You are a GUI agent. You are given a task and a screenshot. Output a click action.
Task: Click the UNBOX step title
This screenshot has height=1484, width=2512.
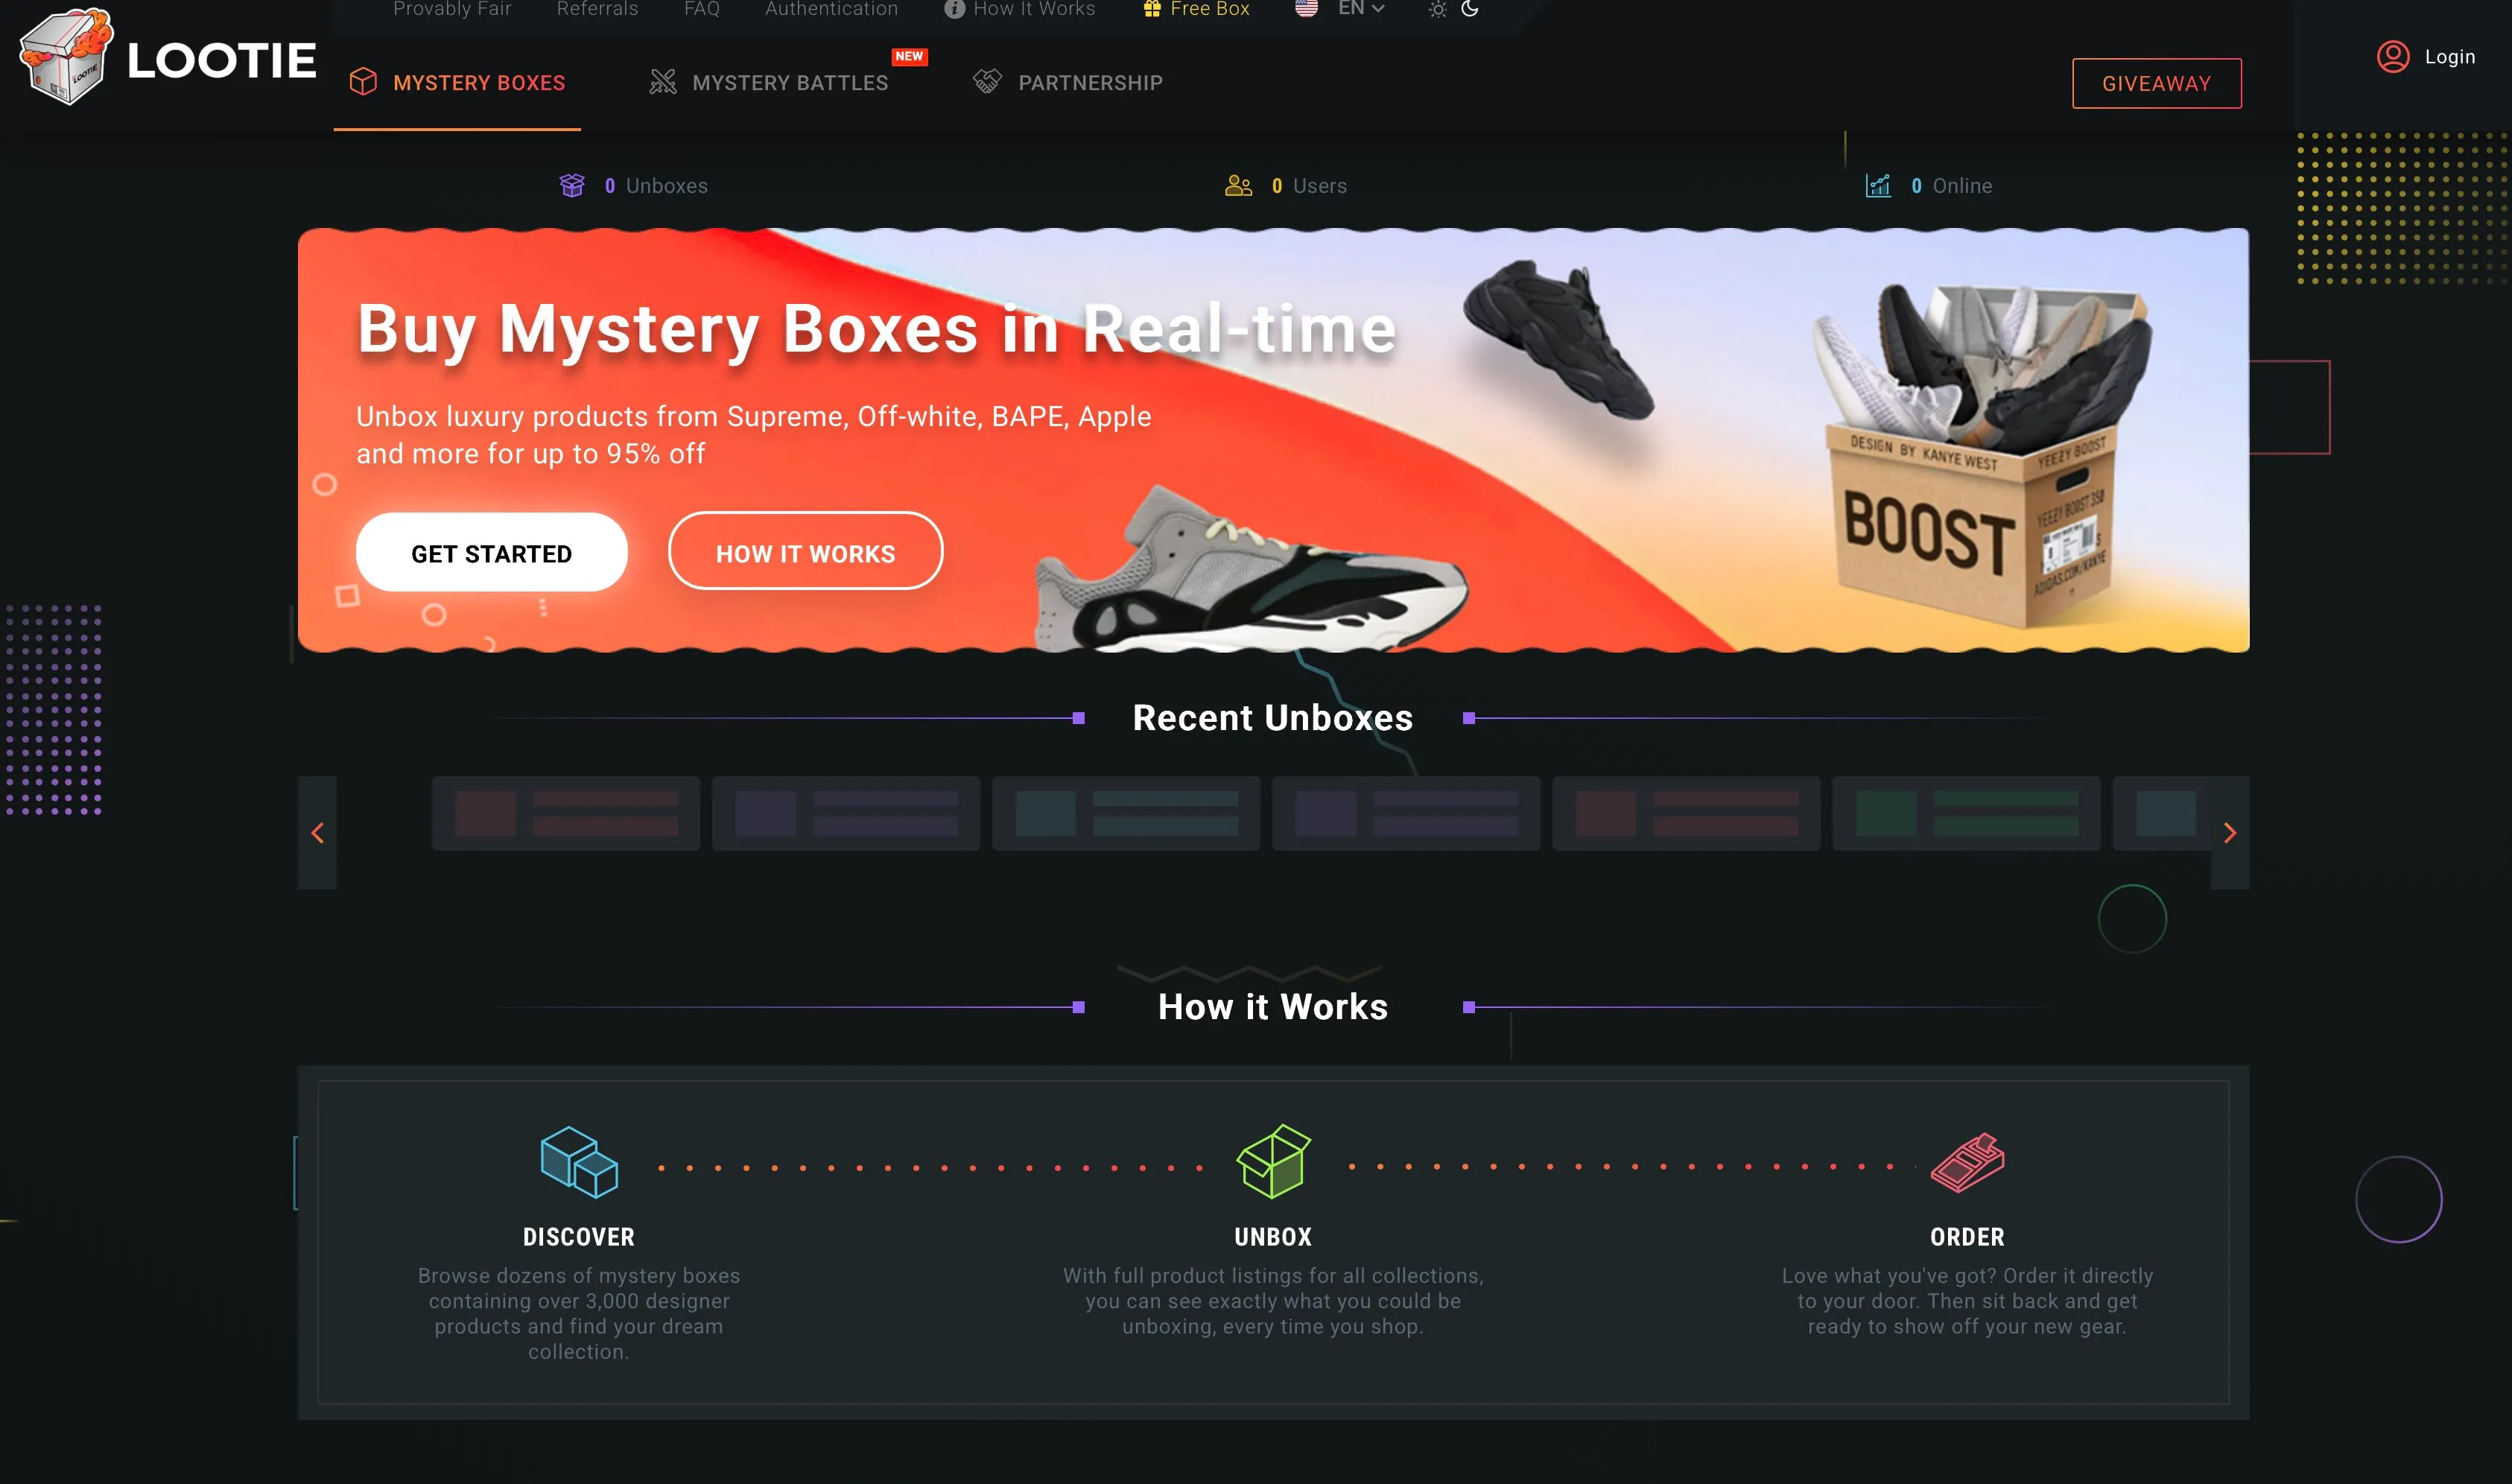pos(1273,1237)
